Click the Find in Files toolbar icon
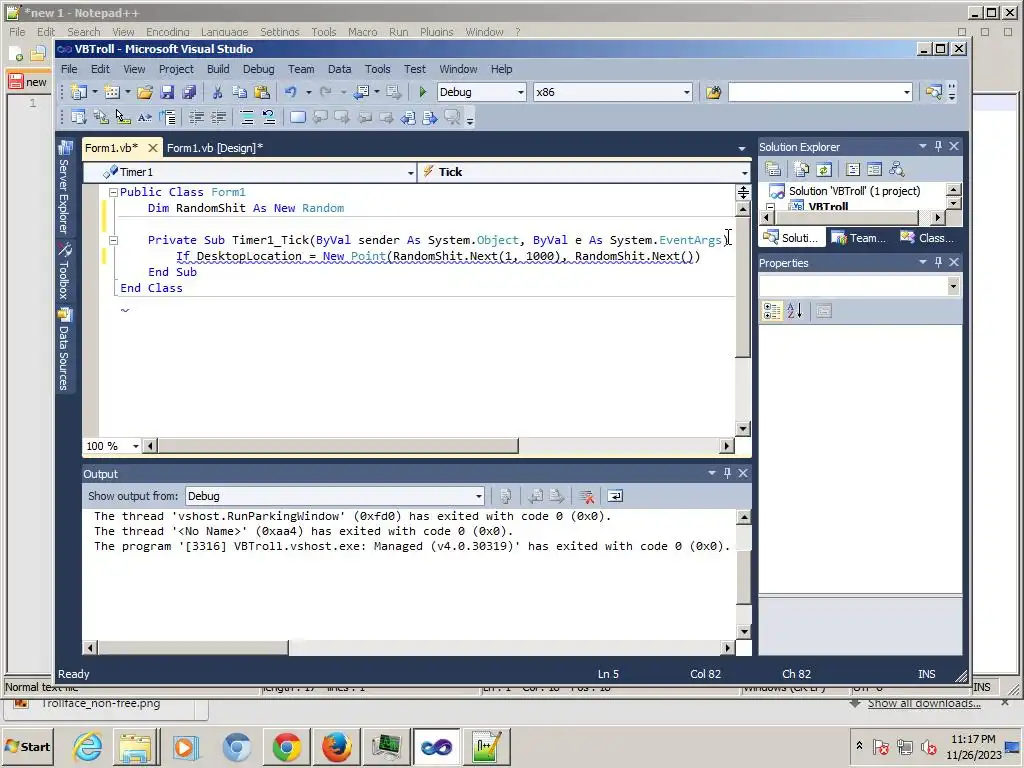Viewport: 1024px width, 768px height. (713, 92)
